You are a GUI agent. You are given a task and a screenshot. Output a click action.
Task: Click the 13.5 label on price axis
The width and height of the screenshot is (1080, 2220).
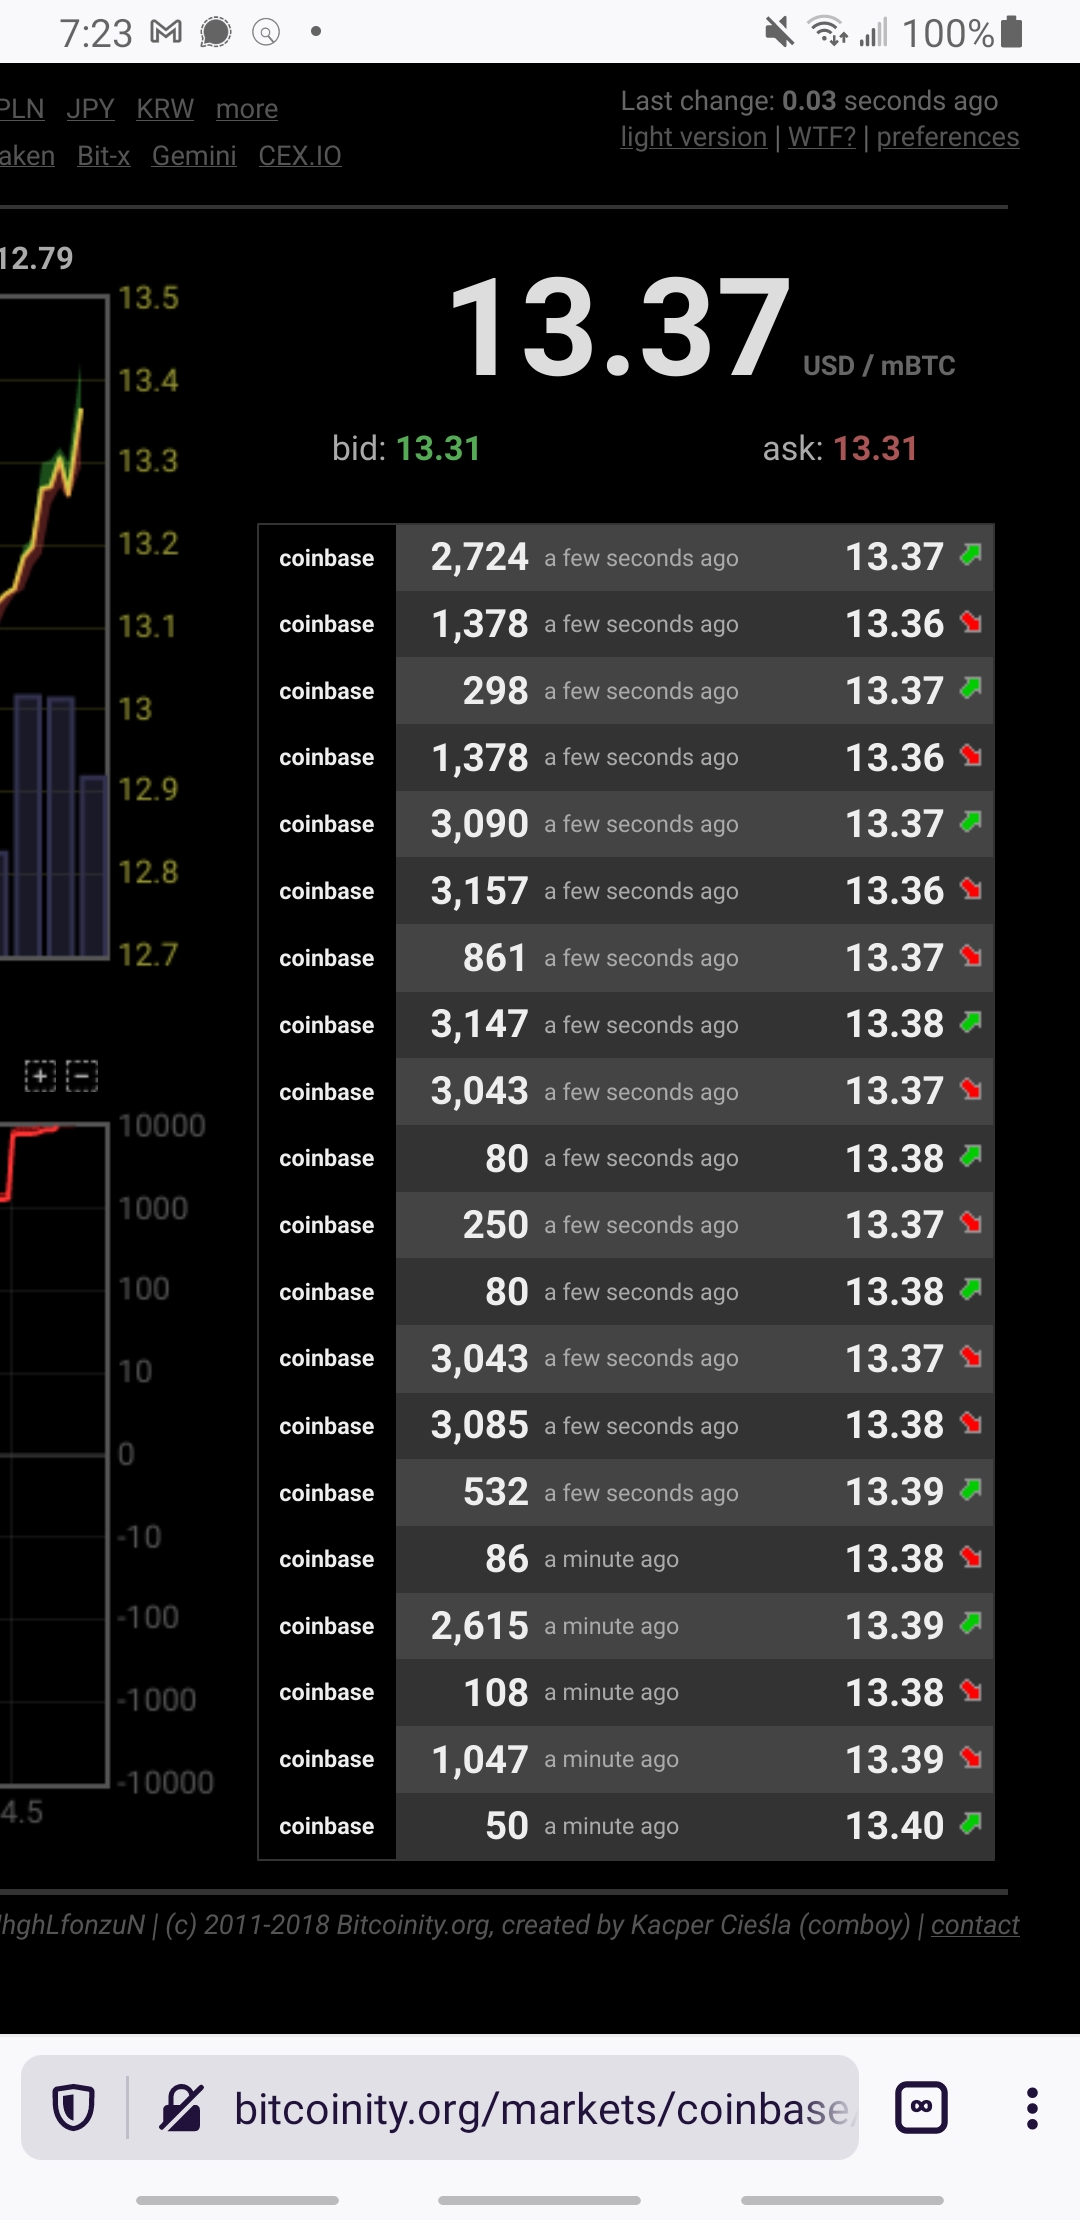(148, 298)
